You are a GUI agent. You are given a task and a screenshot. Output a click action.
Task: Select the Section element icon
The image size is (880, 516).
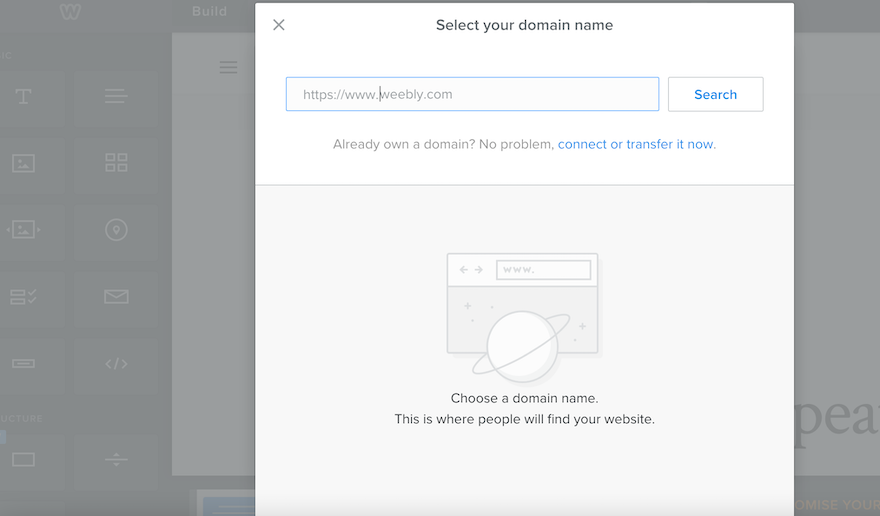(23, 460)
